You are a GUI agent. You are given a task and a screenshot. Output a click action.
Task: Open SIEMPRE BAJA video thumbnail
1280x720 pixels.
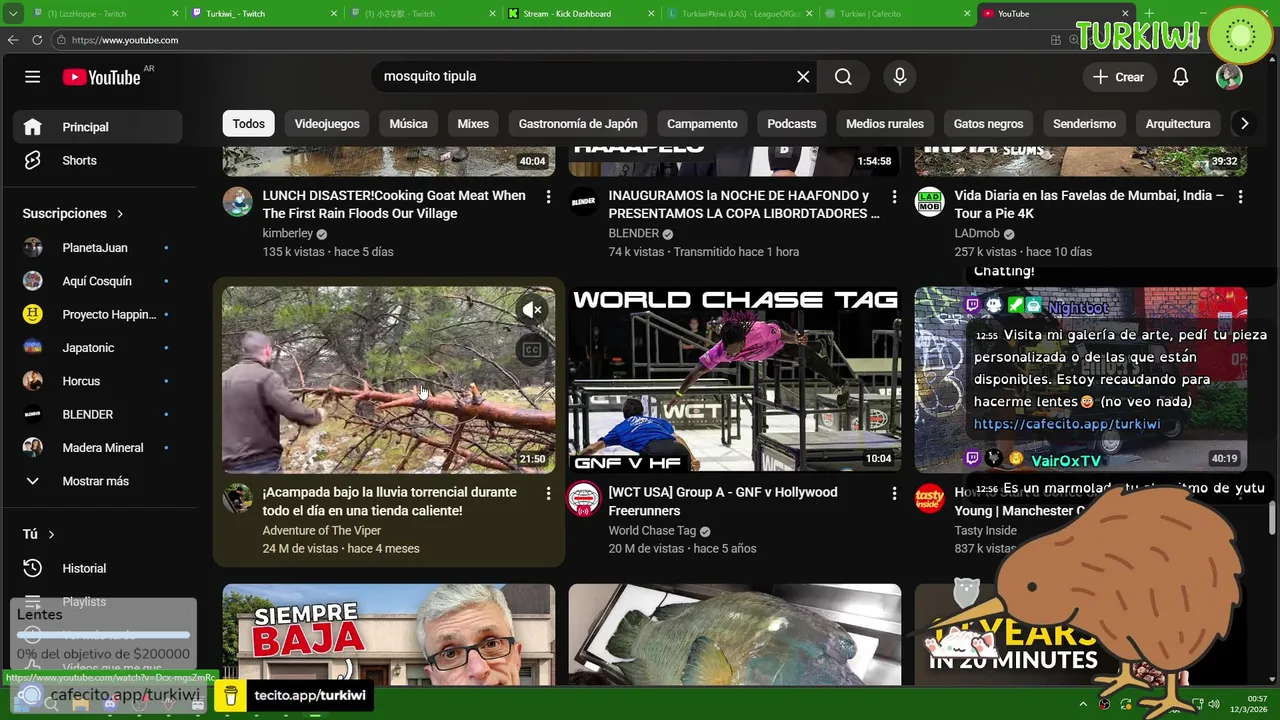tap(389, 634)
